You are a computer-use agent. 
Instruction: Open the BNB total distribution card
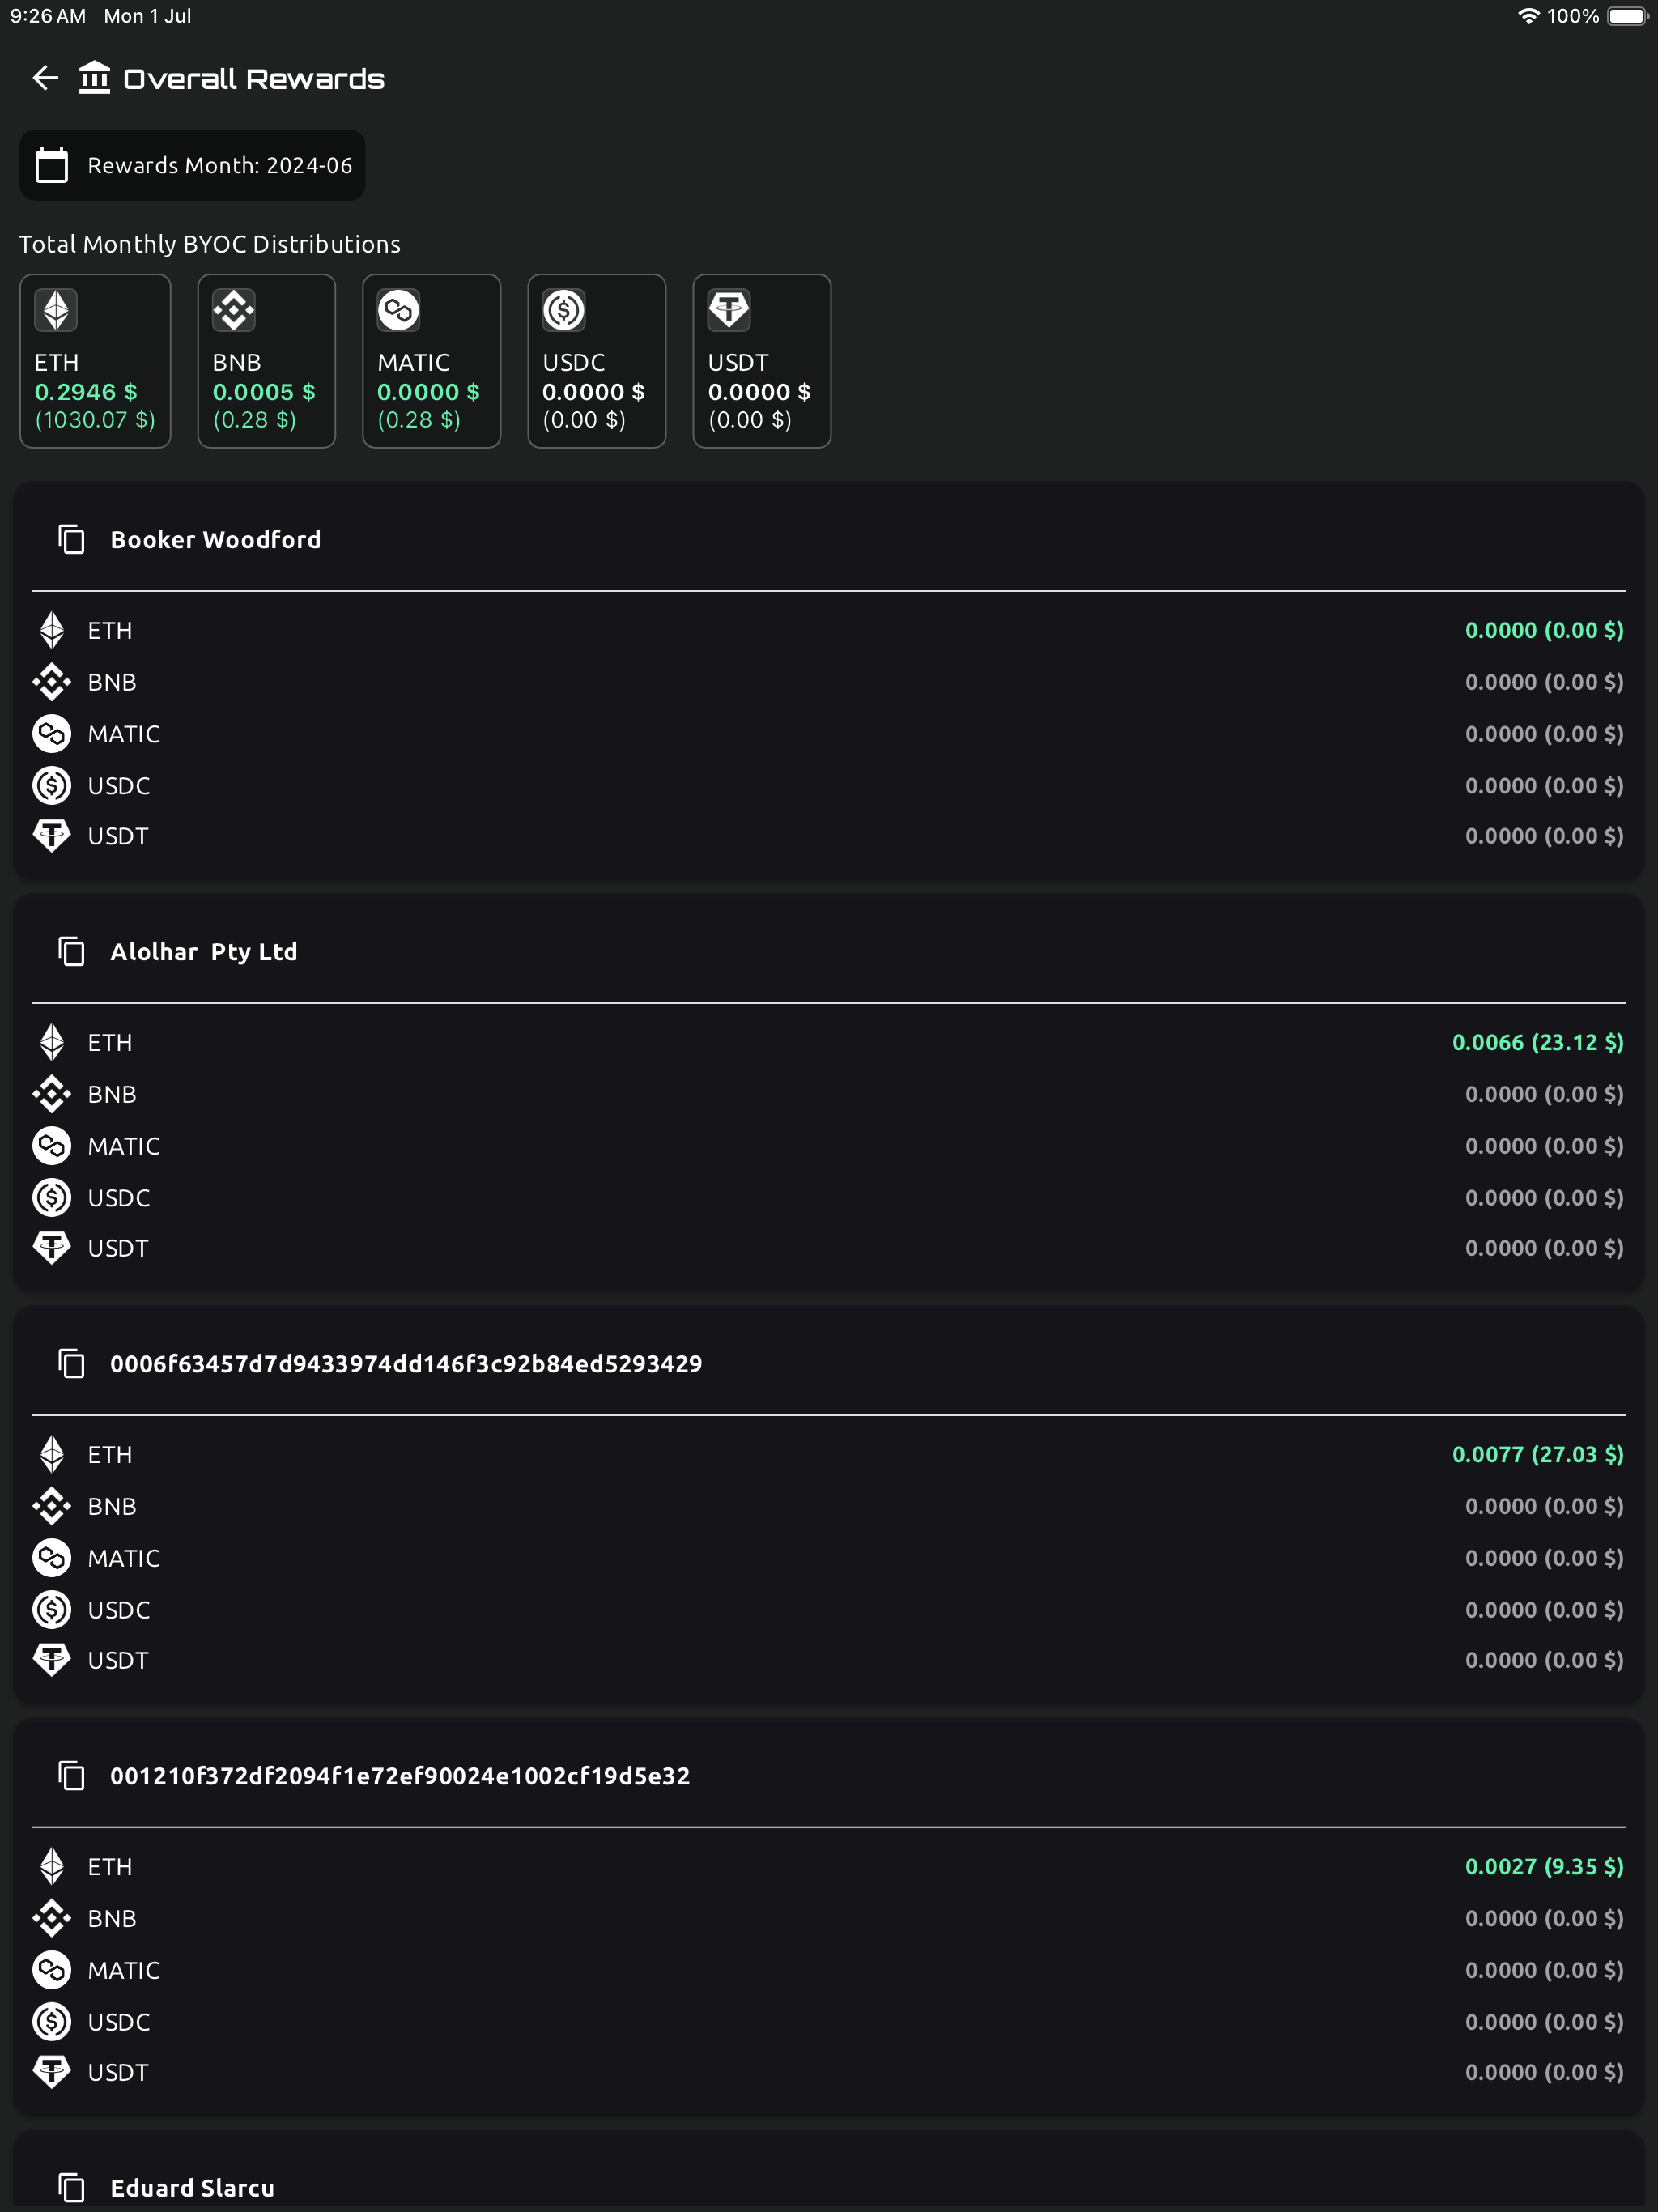coord(266,361)
